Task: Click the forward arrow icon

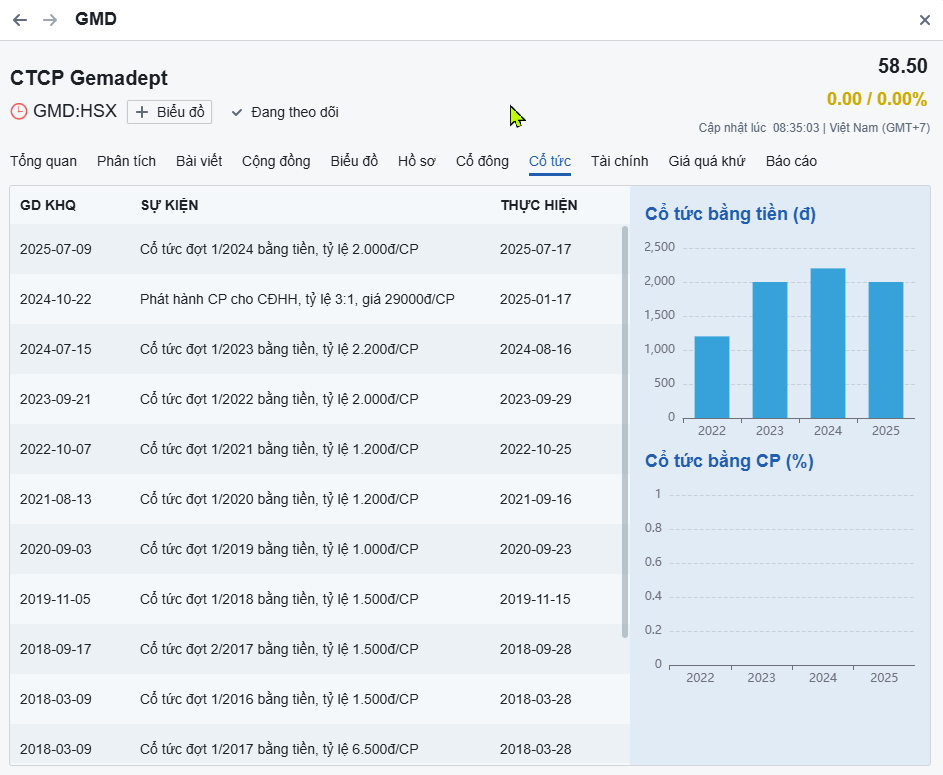Action: [x=50, y=20]
